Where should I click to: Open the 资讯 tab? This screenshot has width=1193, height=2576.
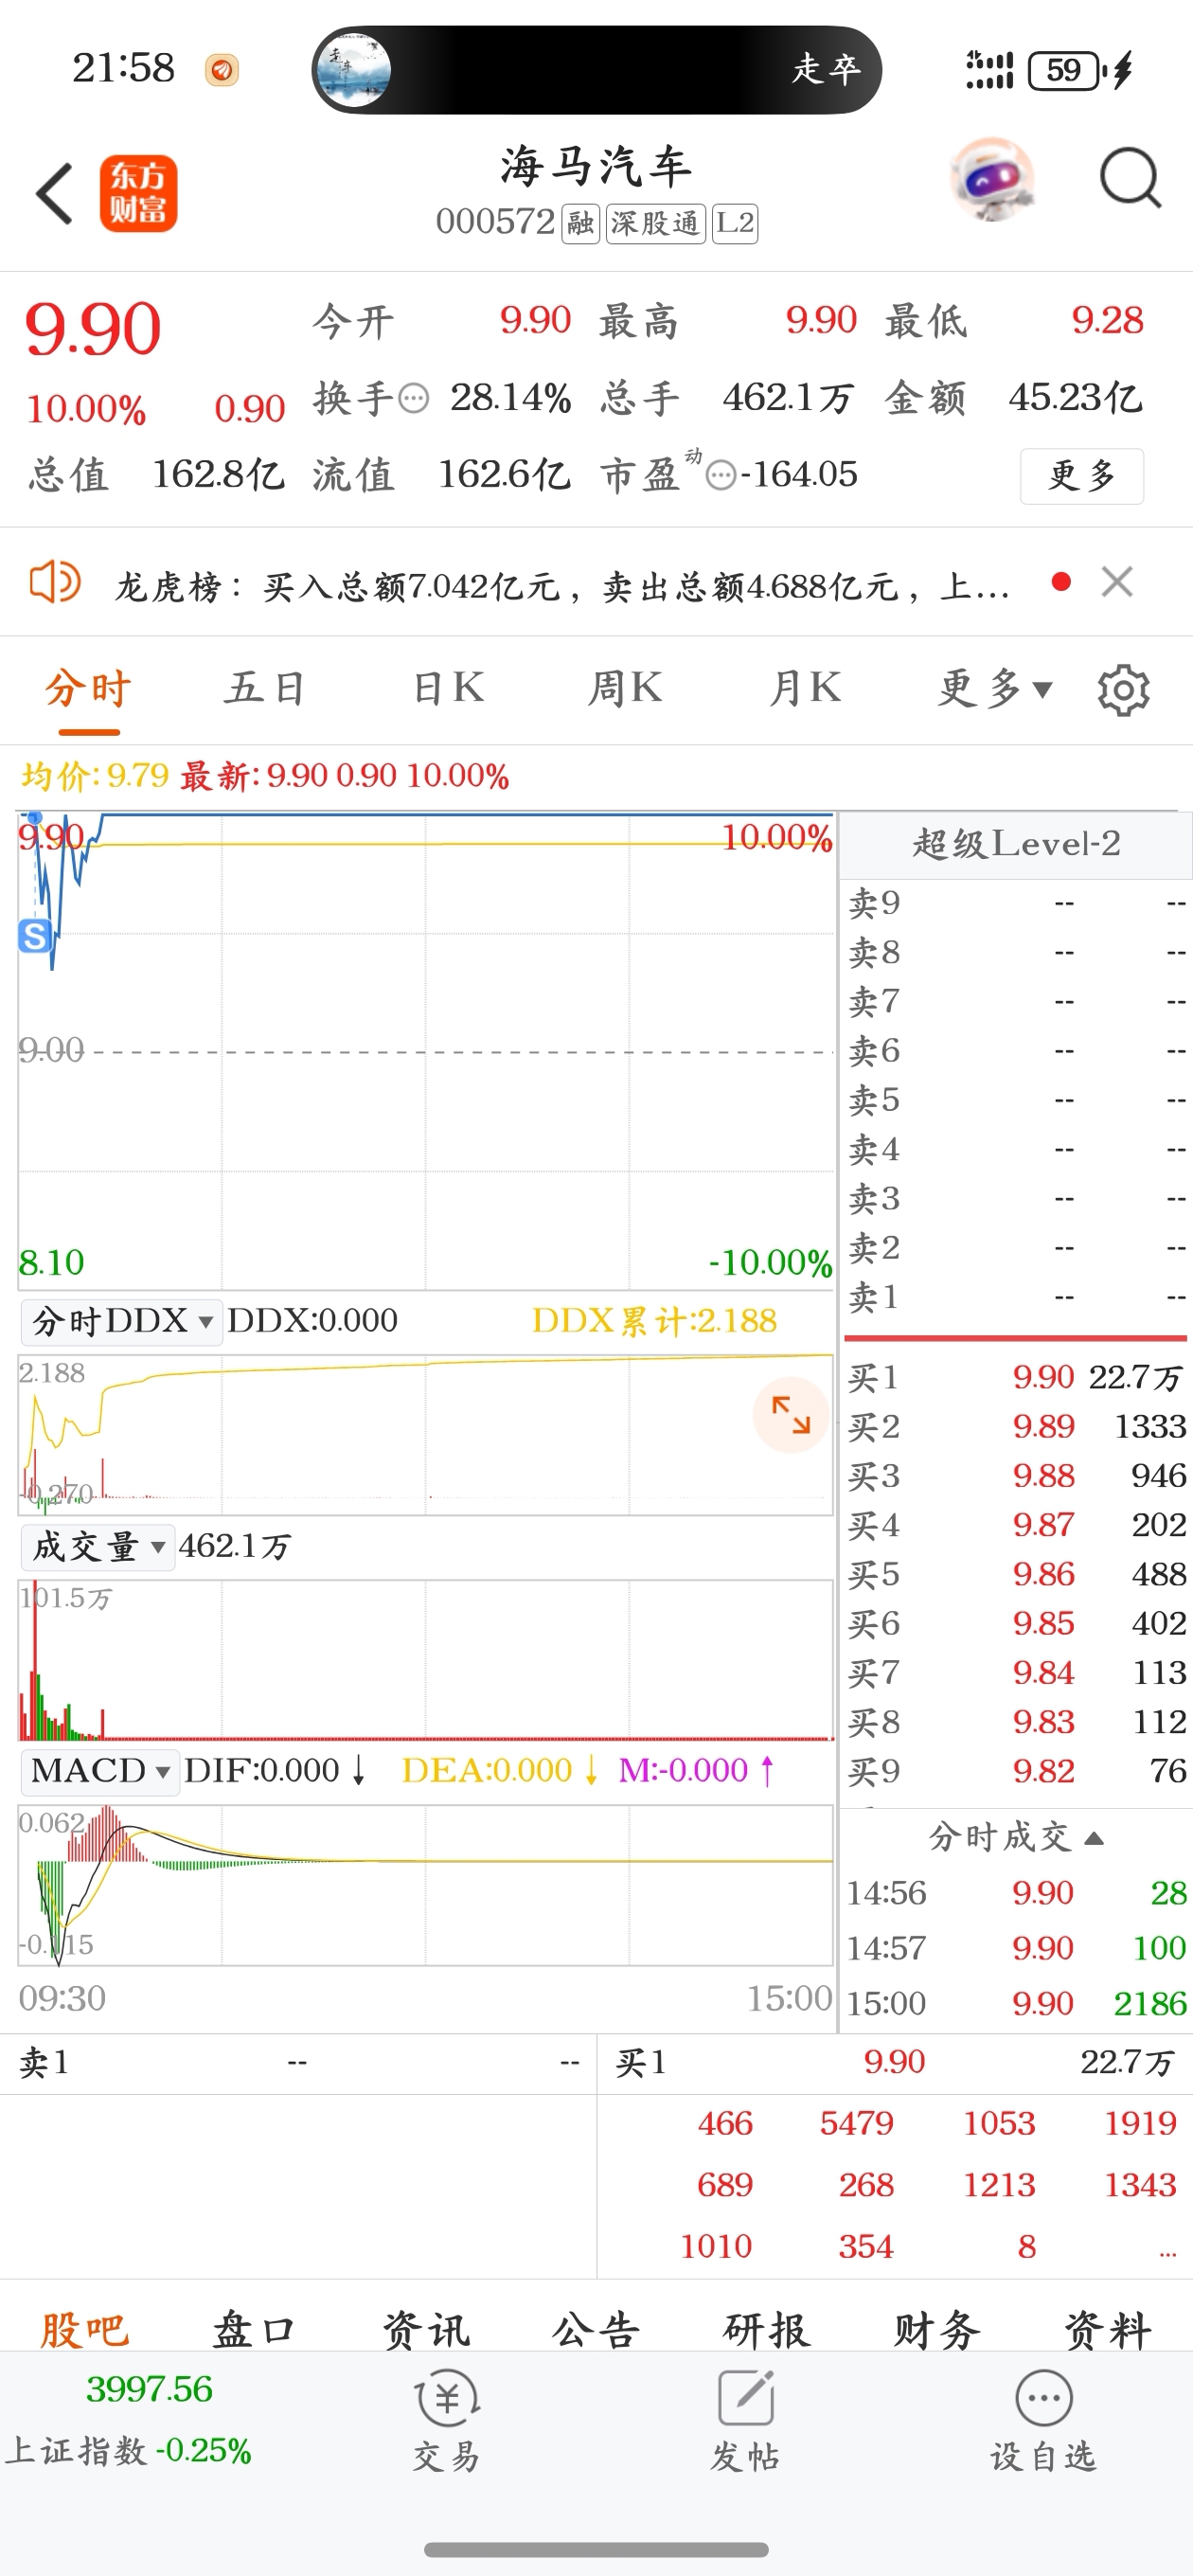pos(426,2329)
